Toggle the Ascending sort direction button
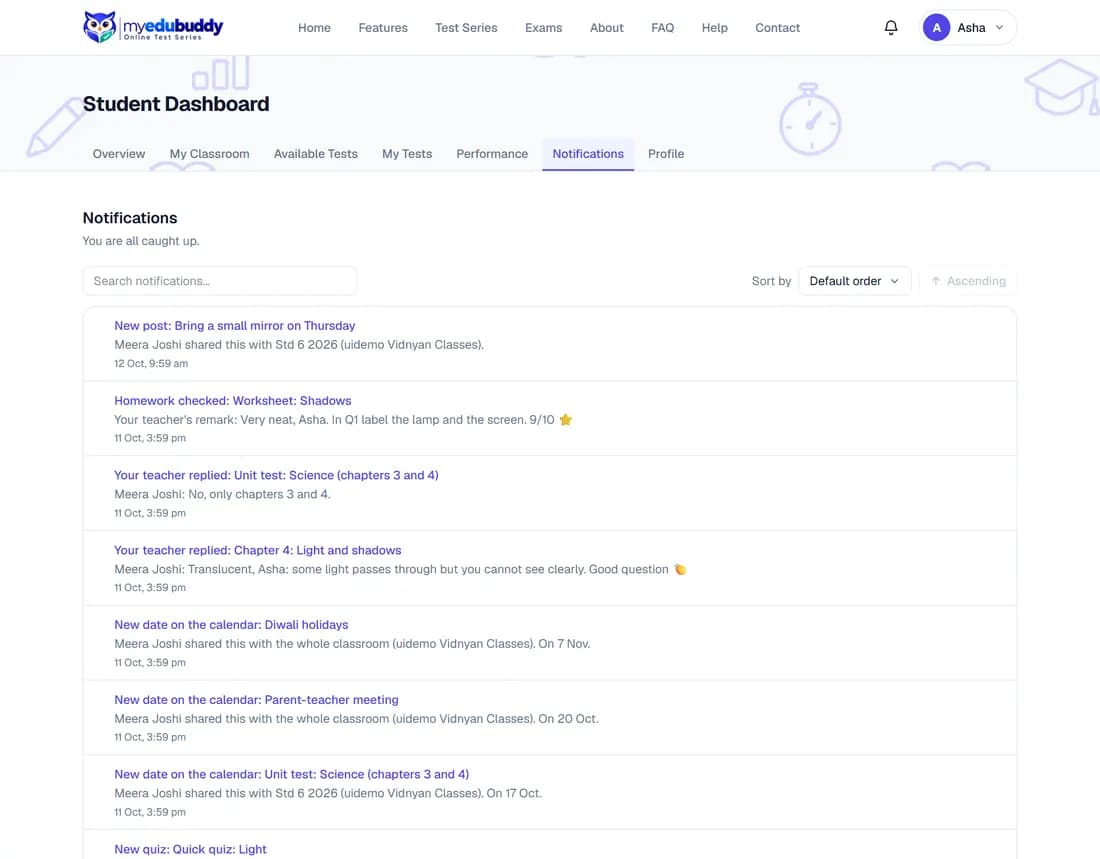This screenshot has height=859, width=1100. click(x=968, y=281)
